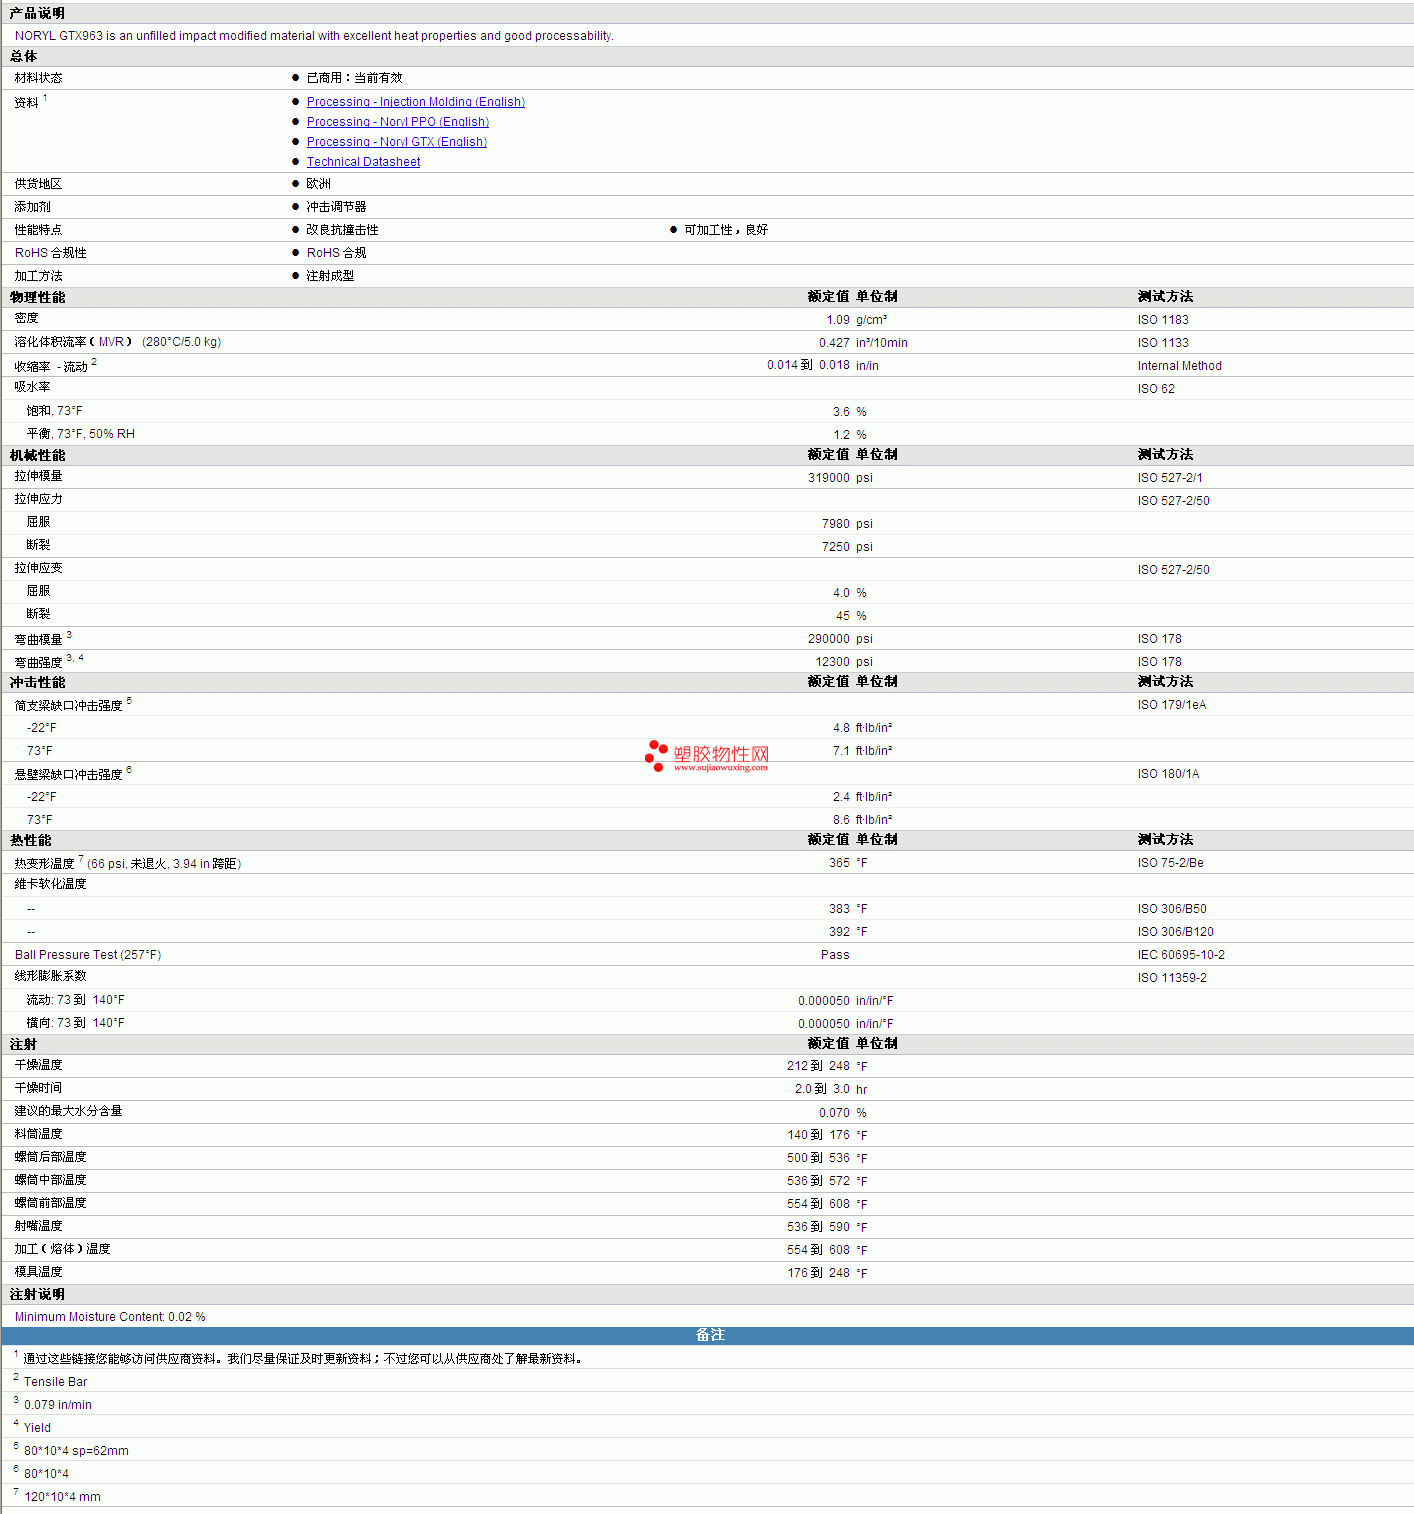Screen dimensions: 1414x1514
Task: Click the 冲击性能 section header
Action: click(x=38, y=682)
